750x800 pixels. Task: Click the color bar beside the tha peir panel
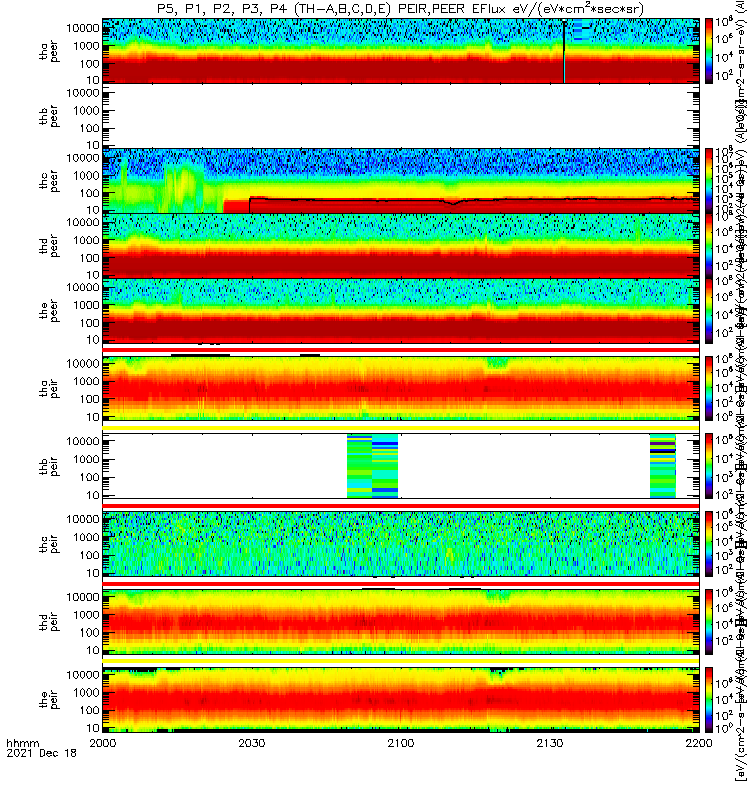(709, 388)
